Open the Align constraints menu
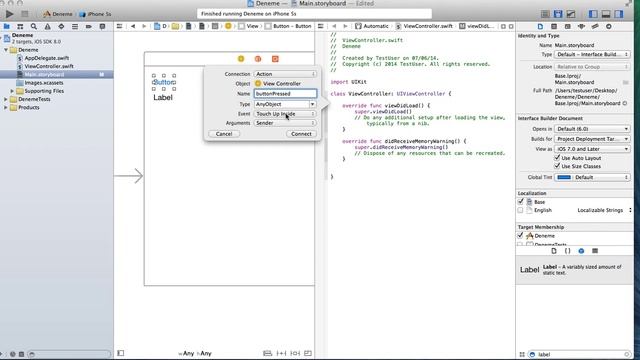 pos(267,353)
